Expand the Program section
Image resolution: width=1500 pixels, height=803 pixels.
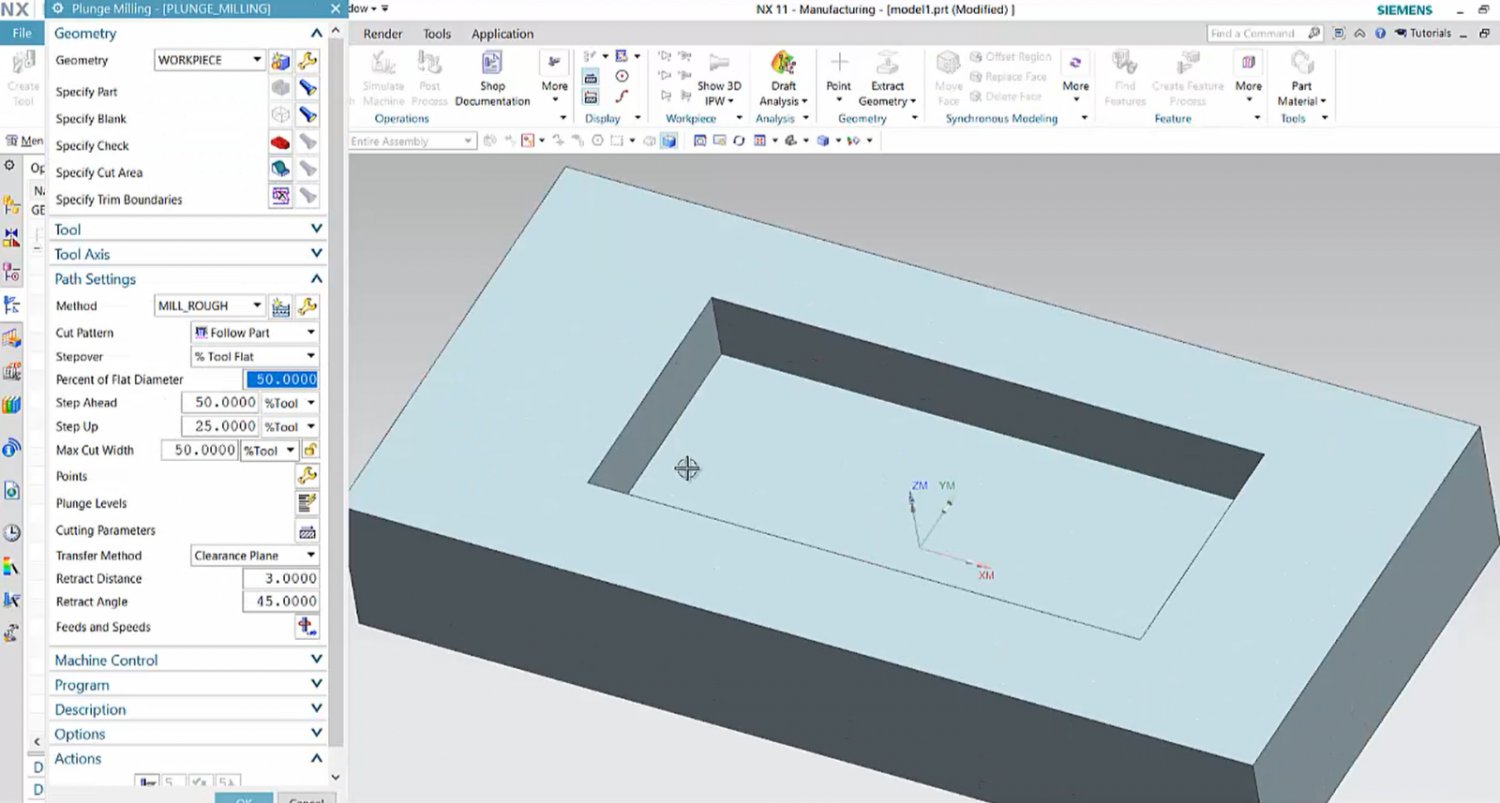316,684
